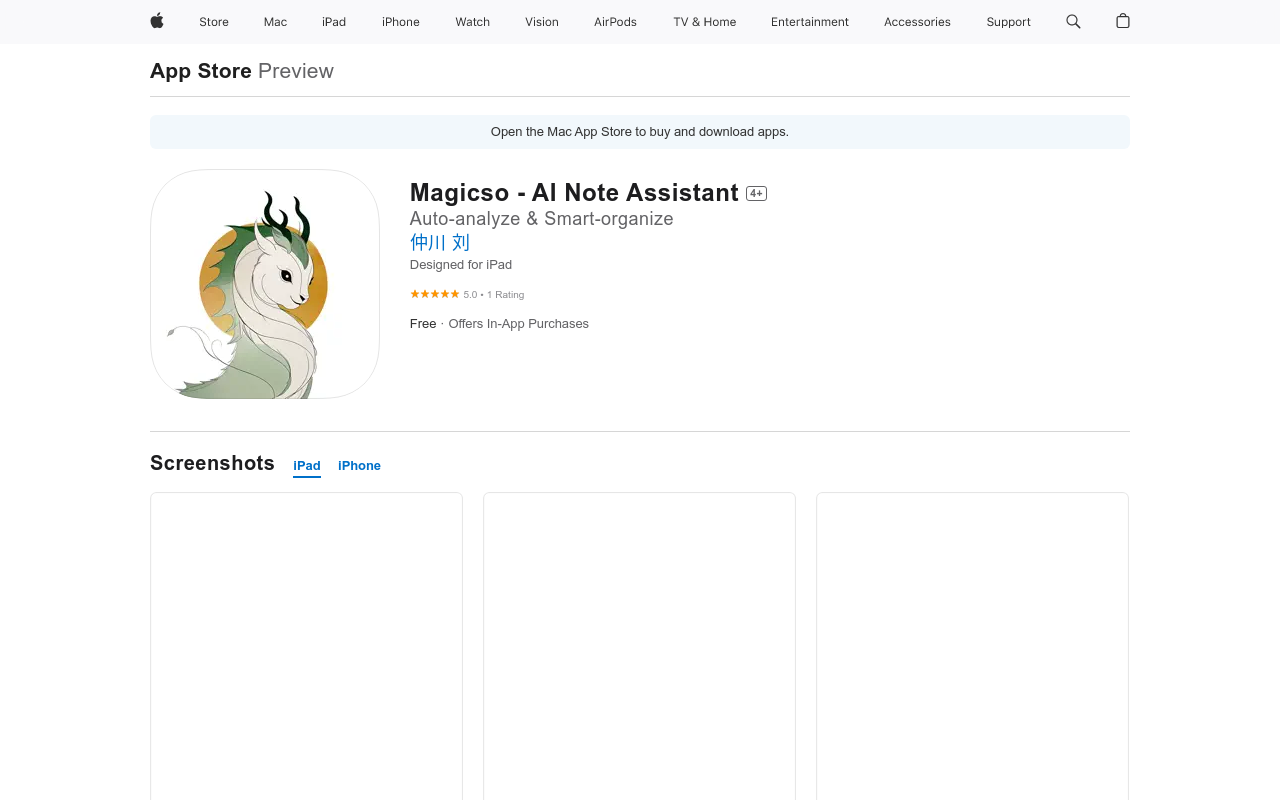
Task: Open the Entertainment menu item
Action: click(810, 22)
